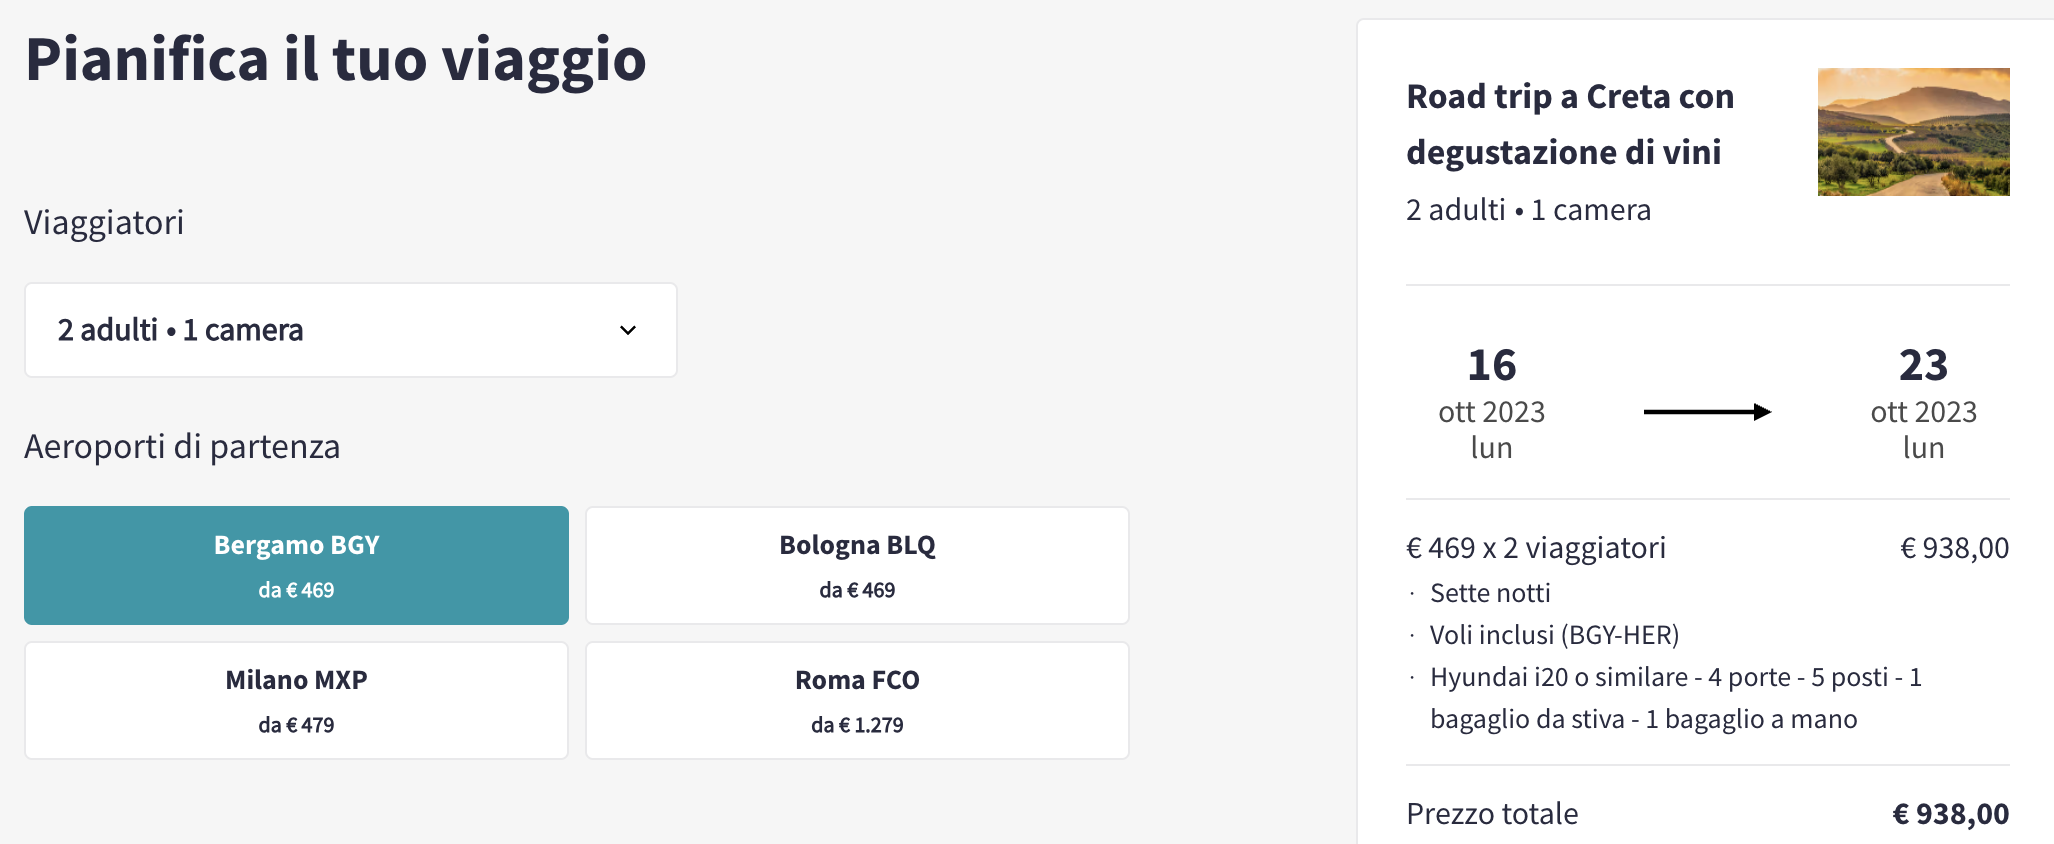Viewport: 2054px width, 844px height.
Task: Click the "€ 469 x 2 viaggiatori" line
Action: click(x=1536, y=548)
